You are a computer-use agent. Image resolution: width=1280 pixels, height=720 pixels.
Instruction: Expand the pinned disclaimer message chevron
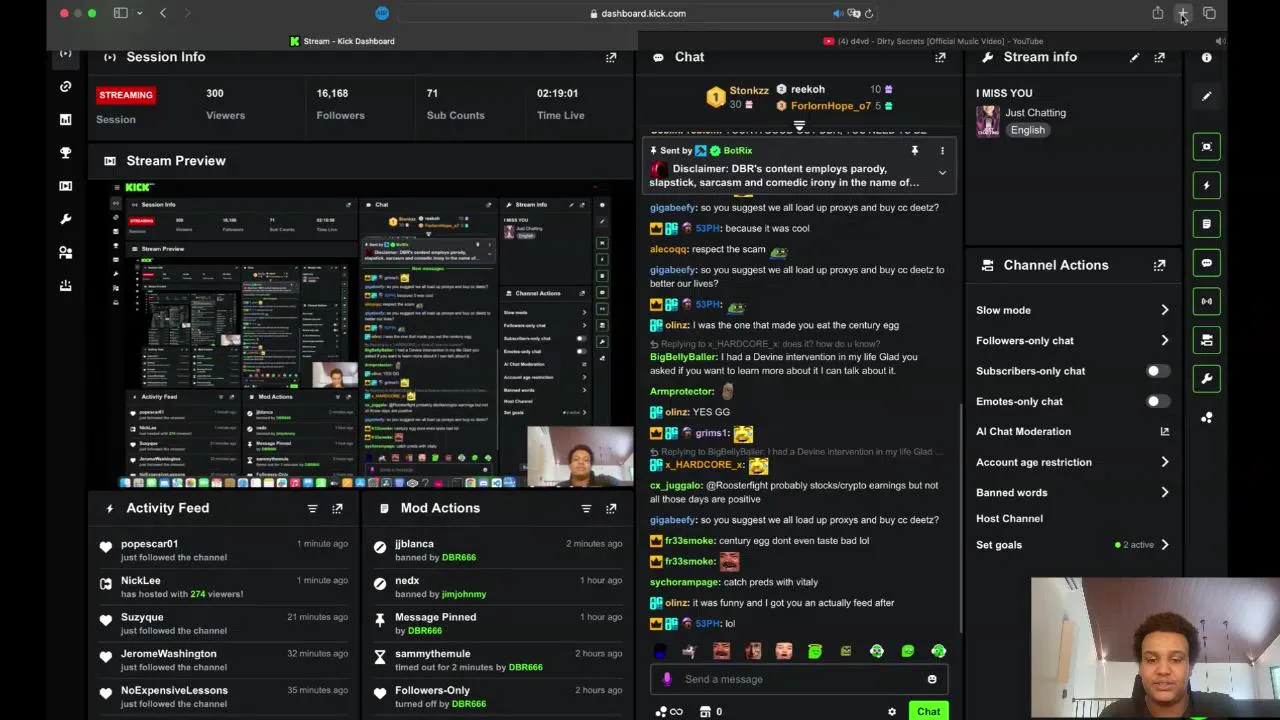[x=942, y=173]
